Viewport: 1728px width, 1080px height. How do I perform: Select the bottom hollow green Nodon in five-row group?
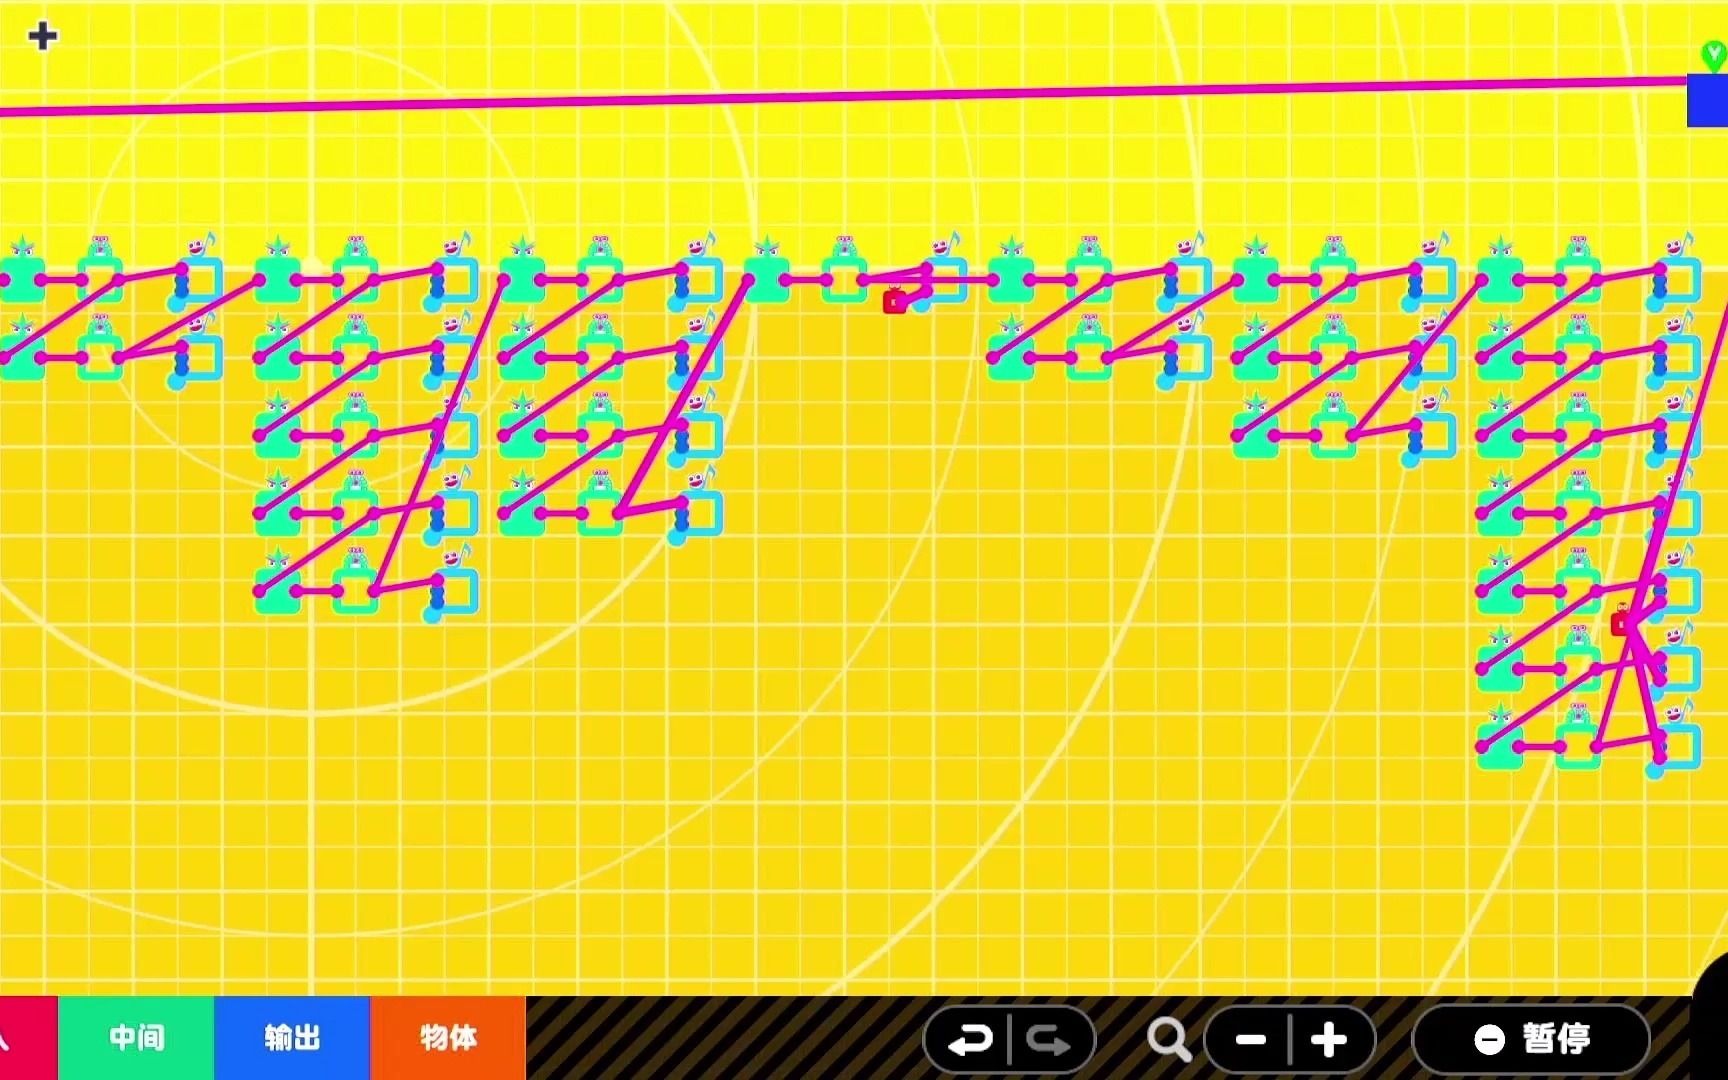click(x=355, y=584)
